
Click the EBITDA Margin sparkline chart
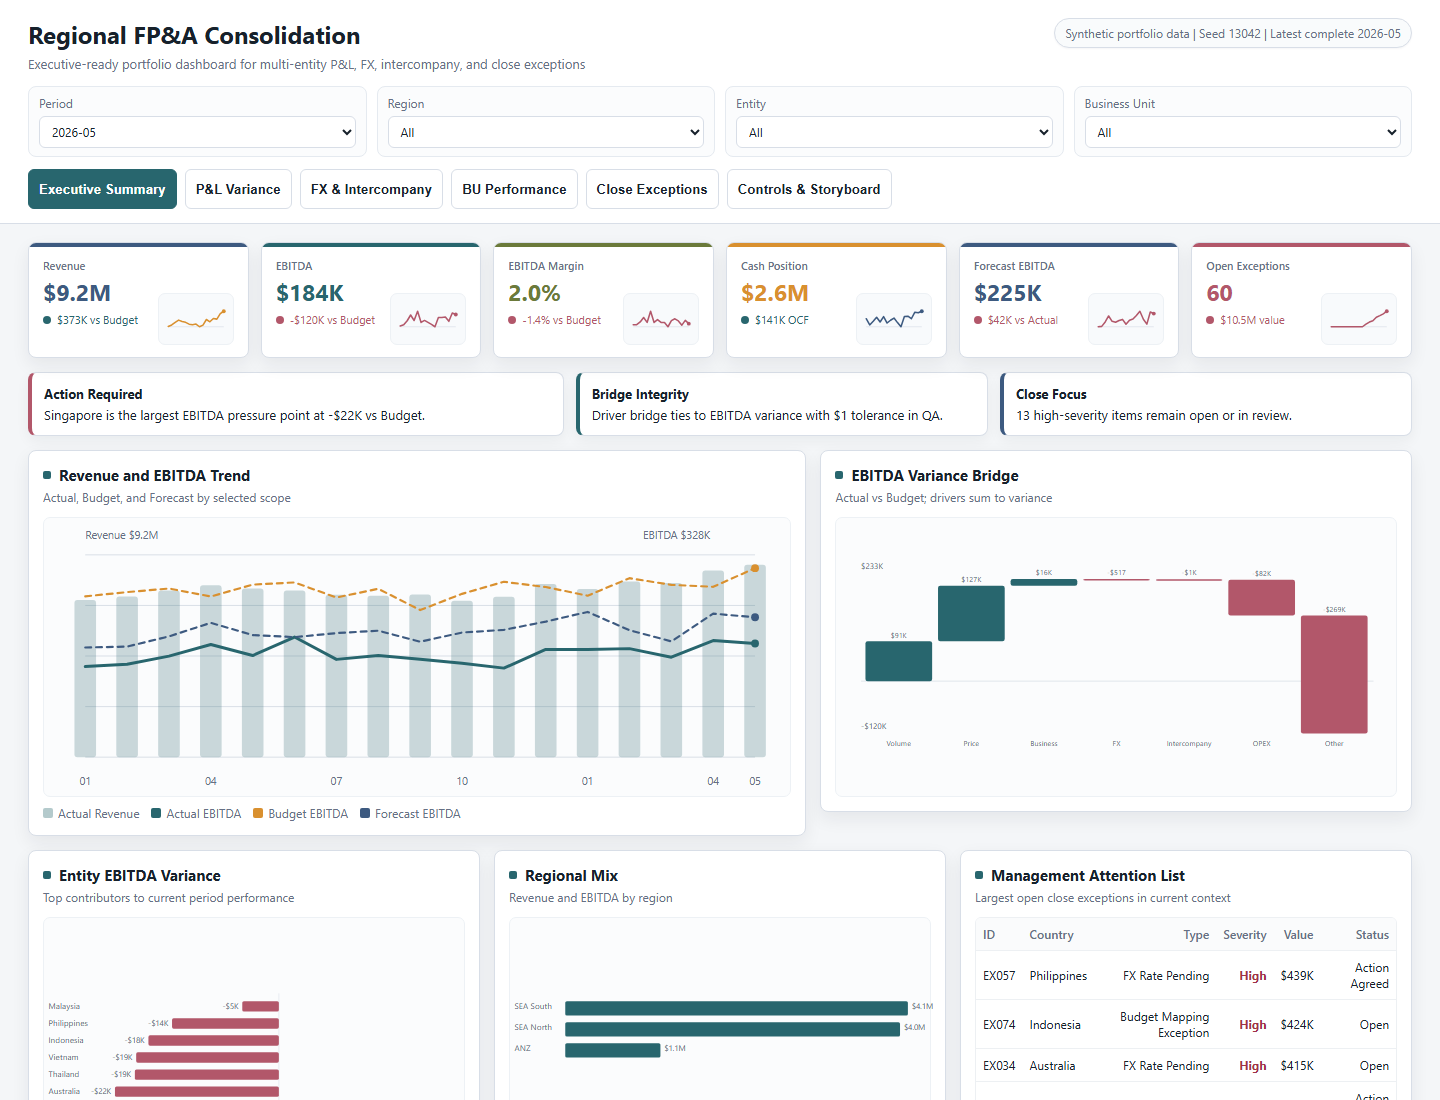(661, 319)
